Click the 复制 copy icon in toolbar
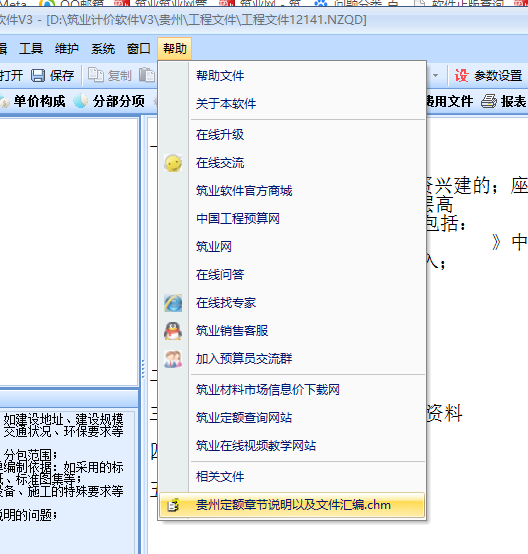The height and width of the screenshot is (554, 528). pos(95,75)
